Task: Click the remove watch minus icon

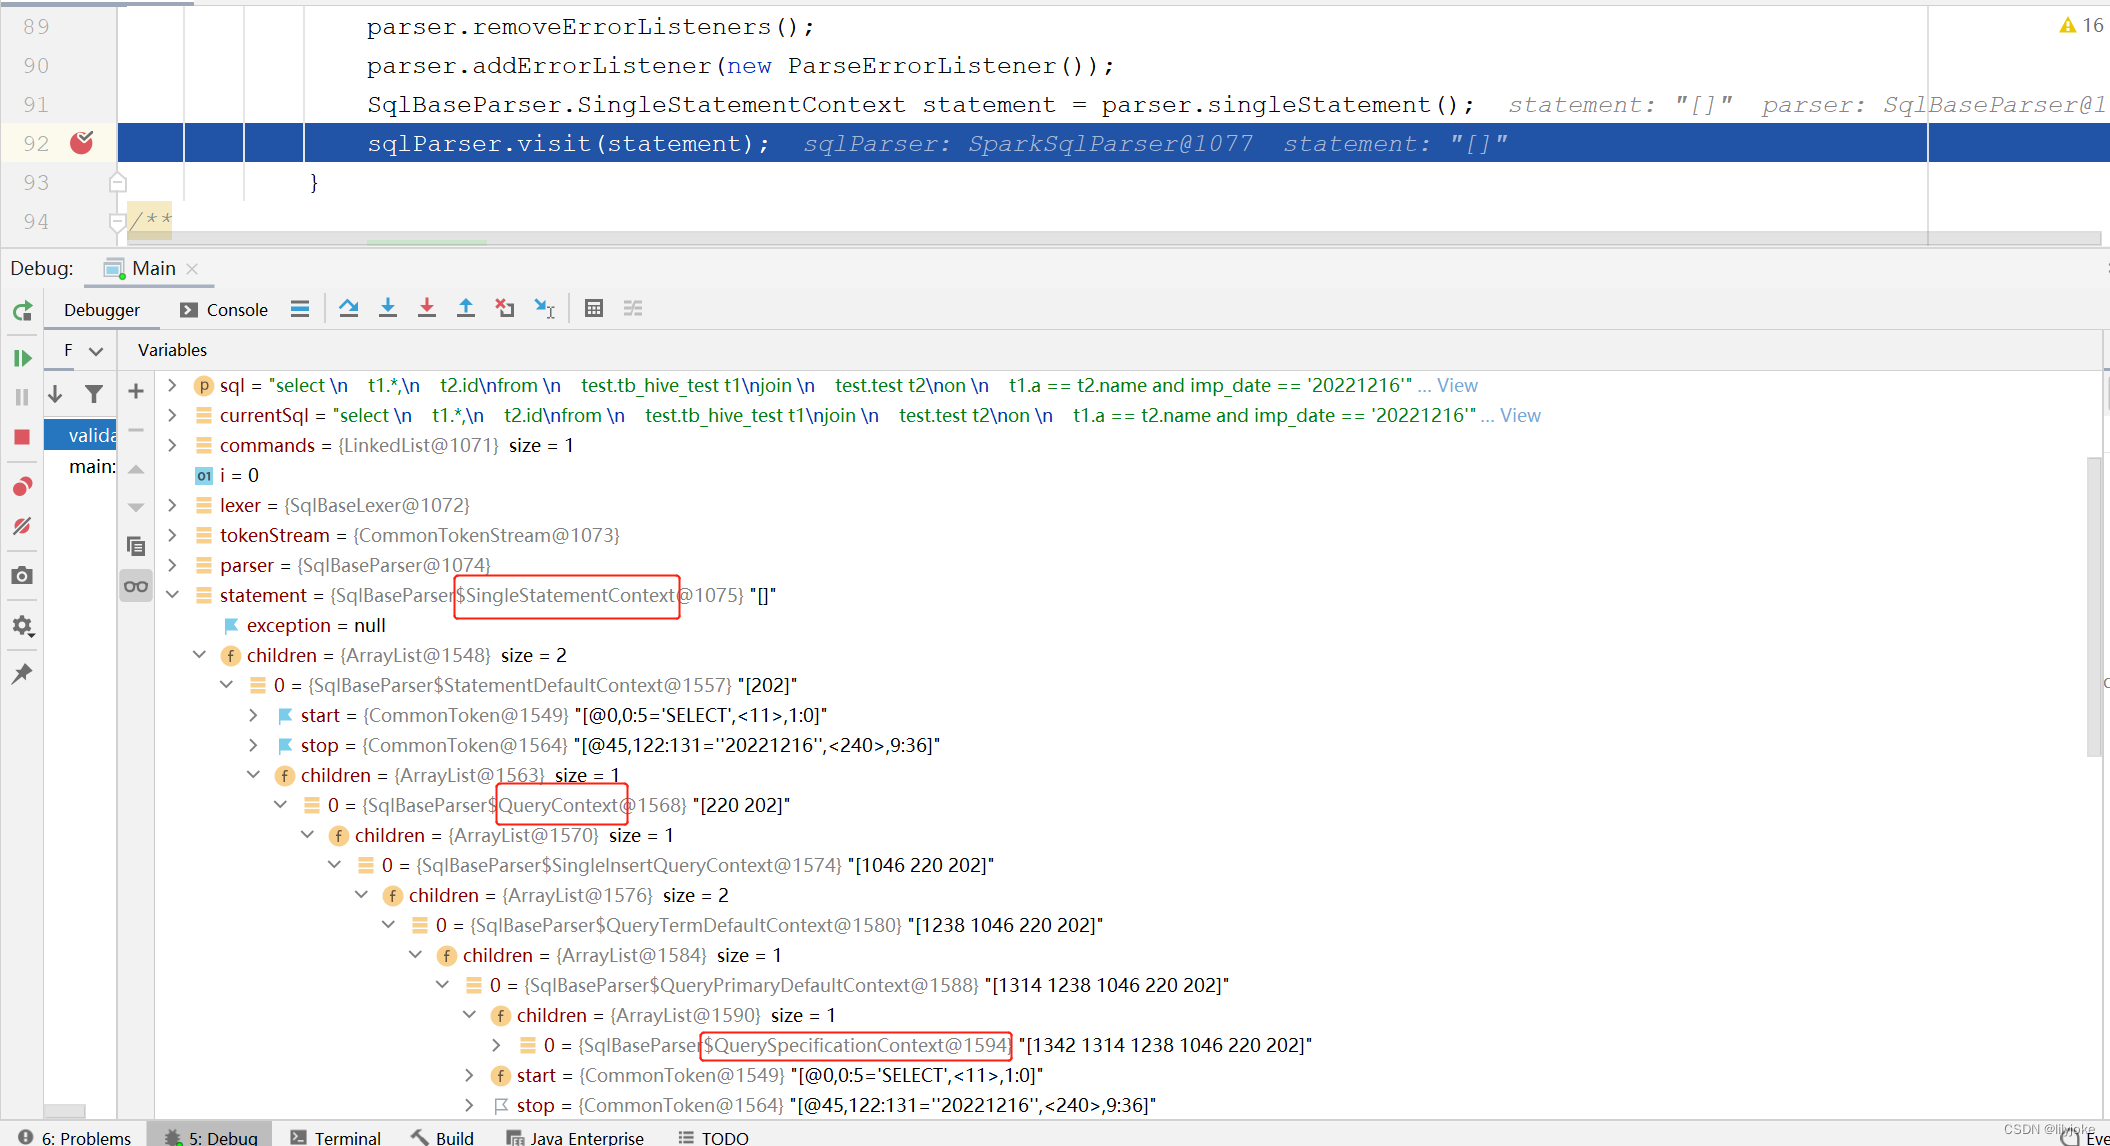Action: coord(136,430)
